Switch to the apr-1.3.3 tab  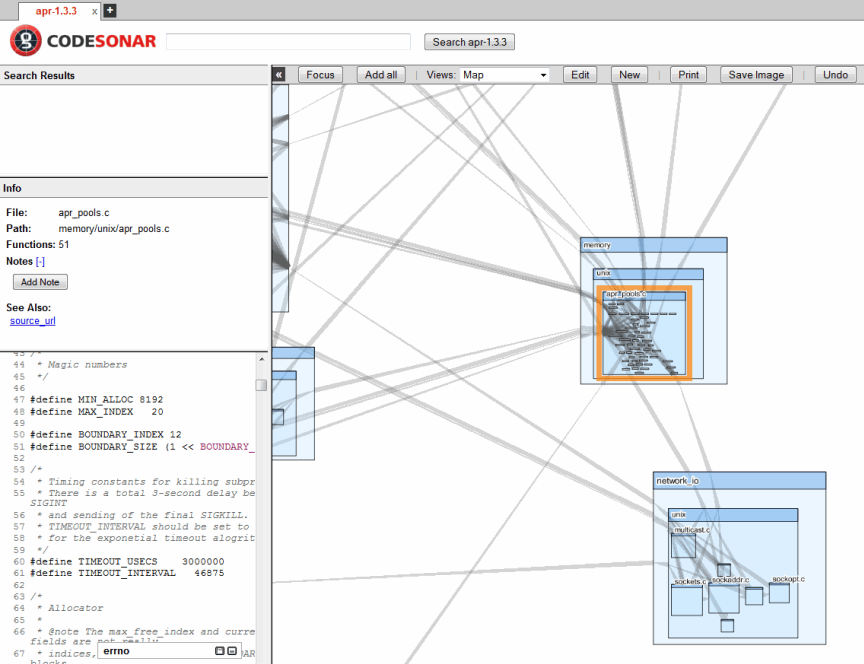[x=55, y=10]
